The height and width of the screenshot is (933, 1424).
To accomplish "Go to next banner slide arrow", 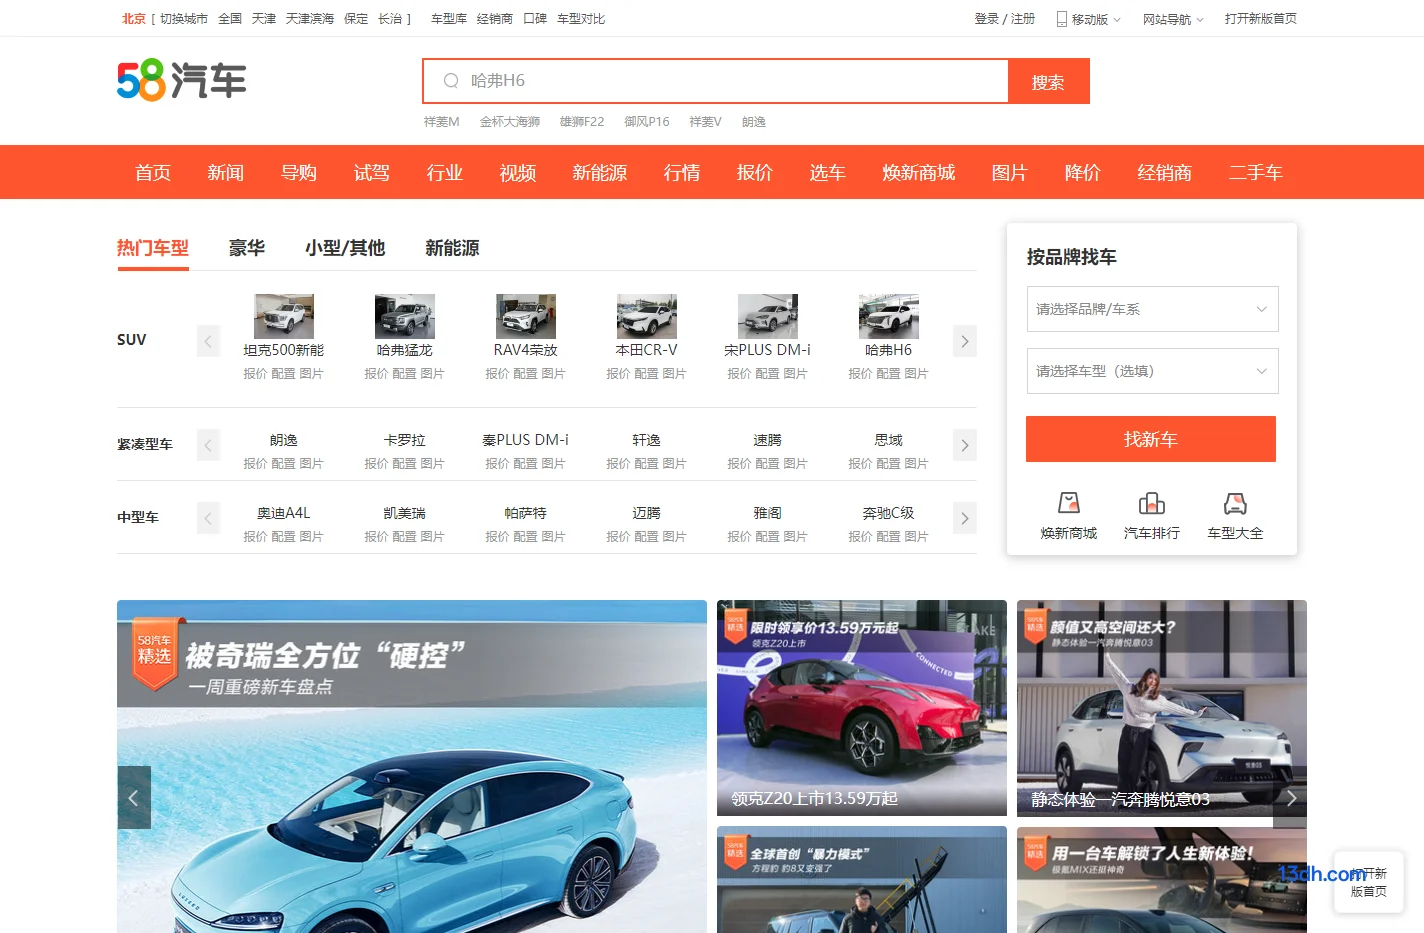I will coord(1290,797).
